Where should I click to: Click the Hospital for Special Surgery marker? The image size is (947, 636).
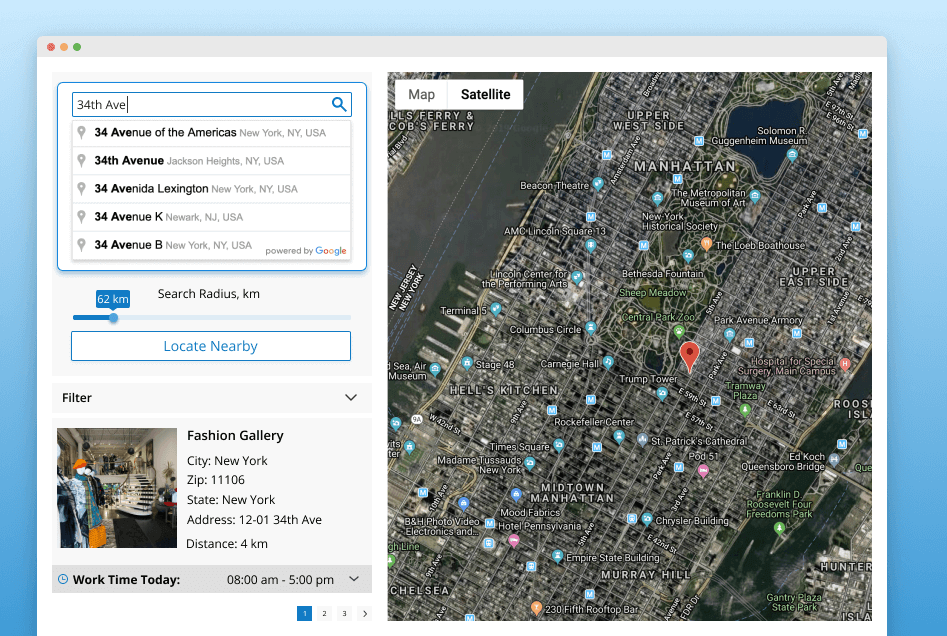845,364
